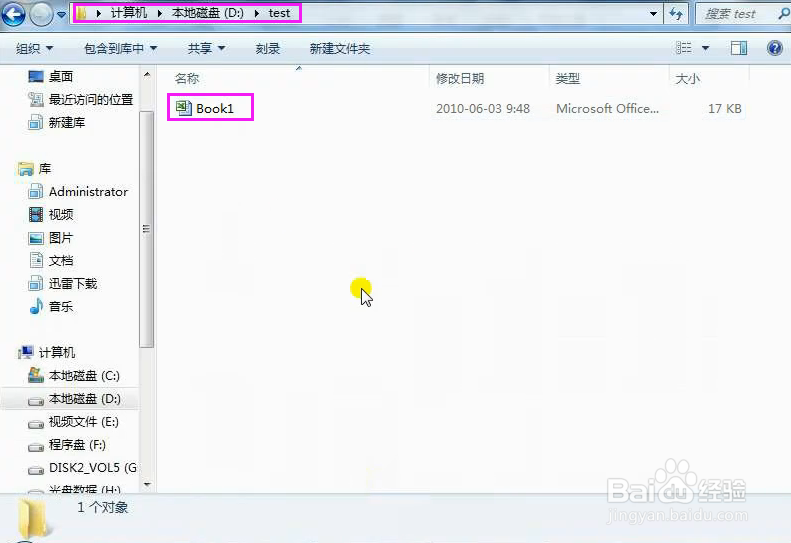Click the date 2010-06-03 9:48

tap(483, 108)
